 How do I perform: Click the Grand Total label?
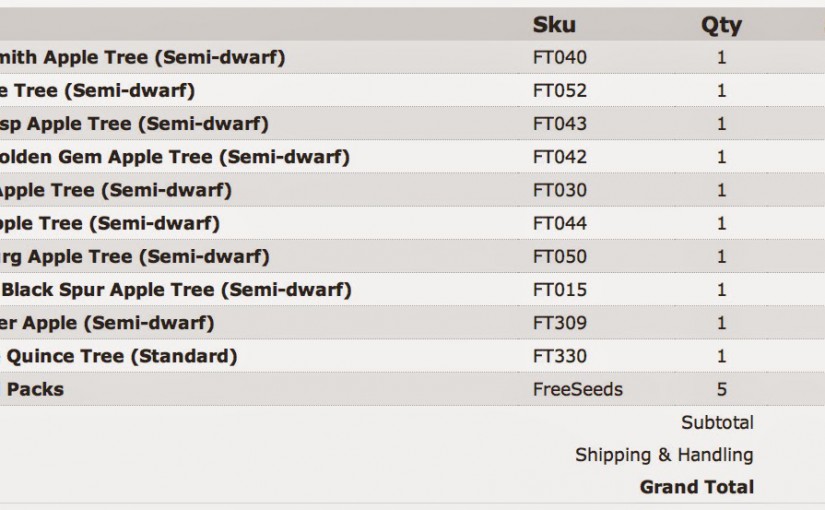point(697,487)
